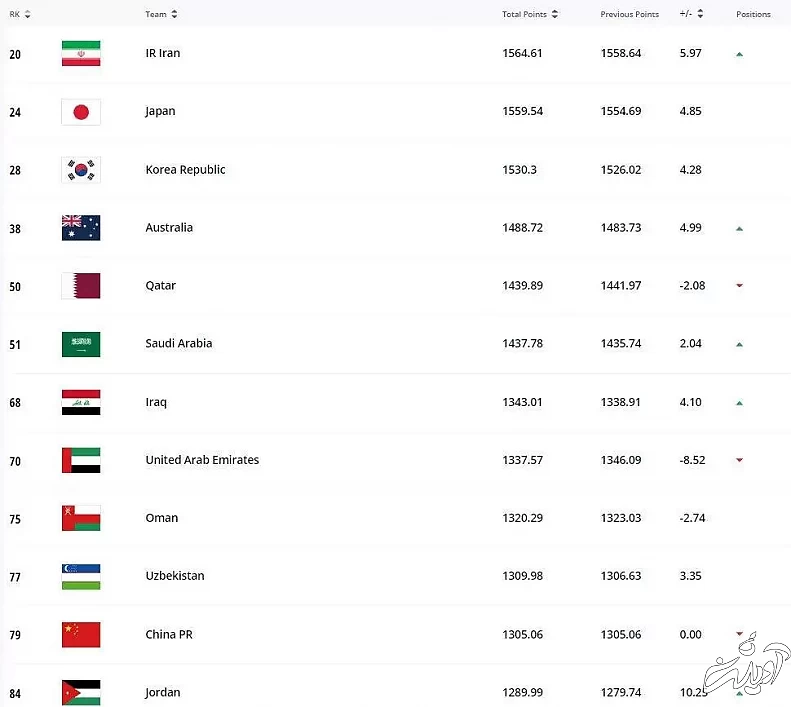This screenshot has width=791, height=707.
Task: Click the Positions column header
Action: point(753,14)
